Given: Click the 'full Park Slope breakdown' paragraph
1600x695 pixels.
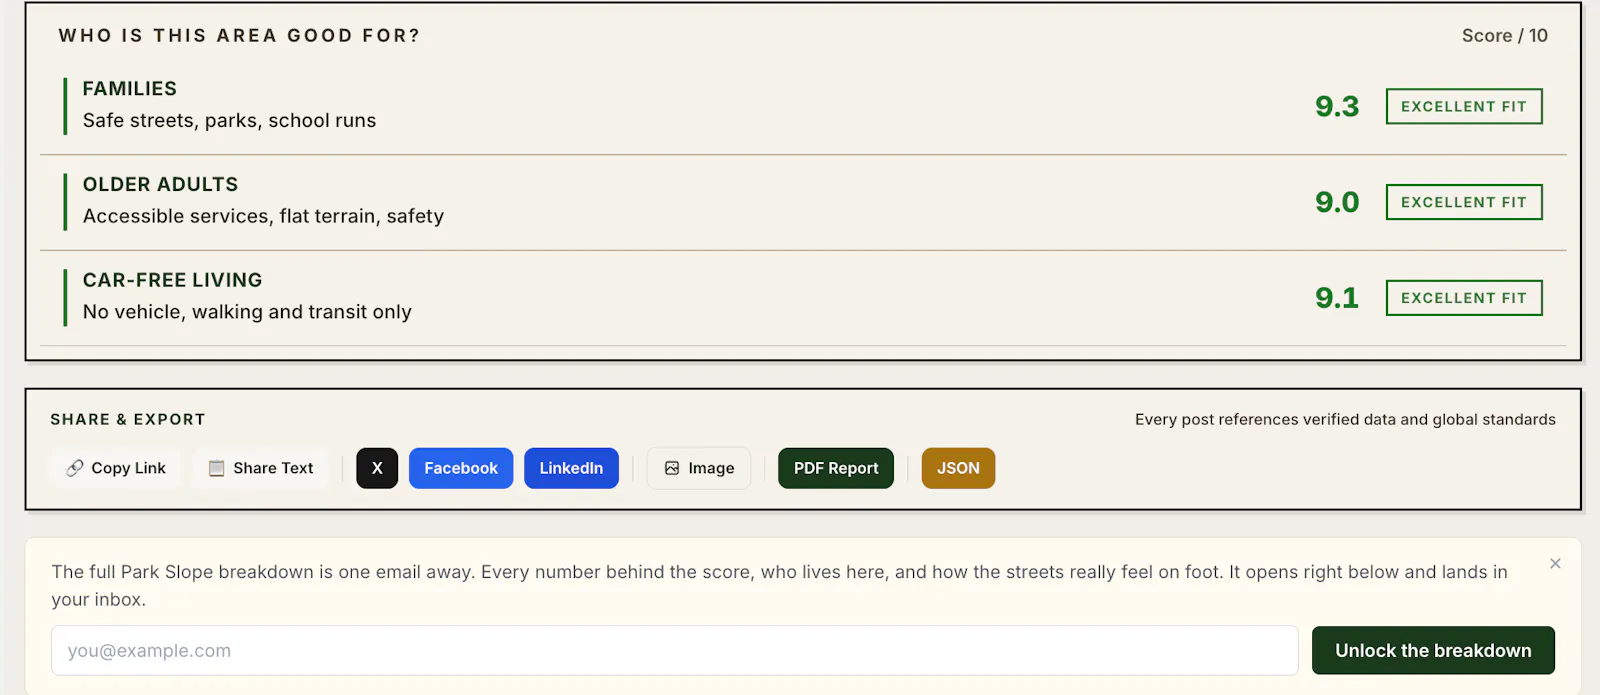Looking at the screenshot, I should coord(780,586).
